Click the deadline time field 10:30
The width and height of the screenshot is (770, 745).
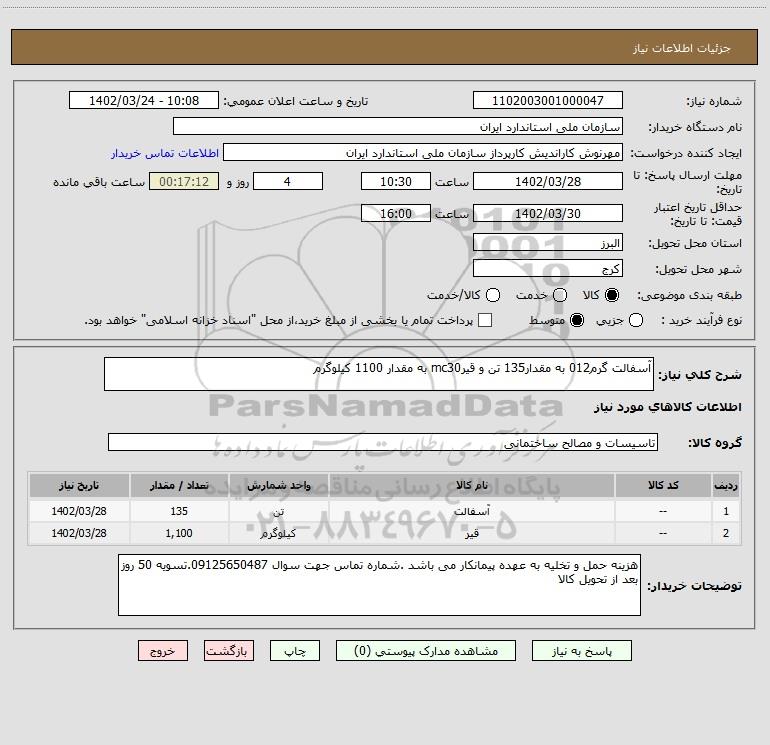(396, 181)
